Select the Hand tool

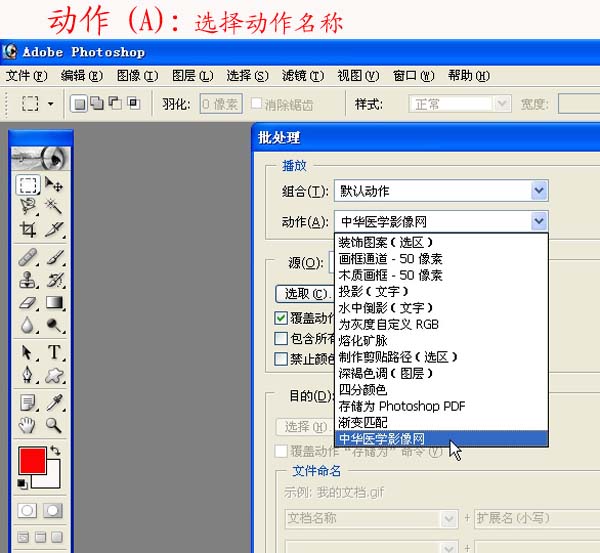click(28, 425)
